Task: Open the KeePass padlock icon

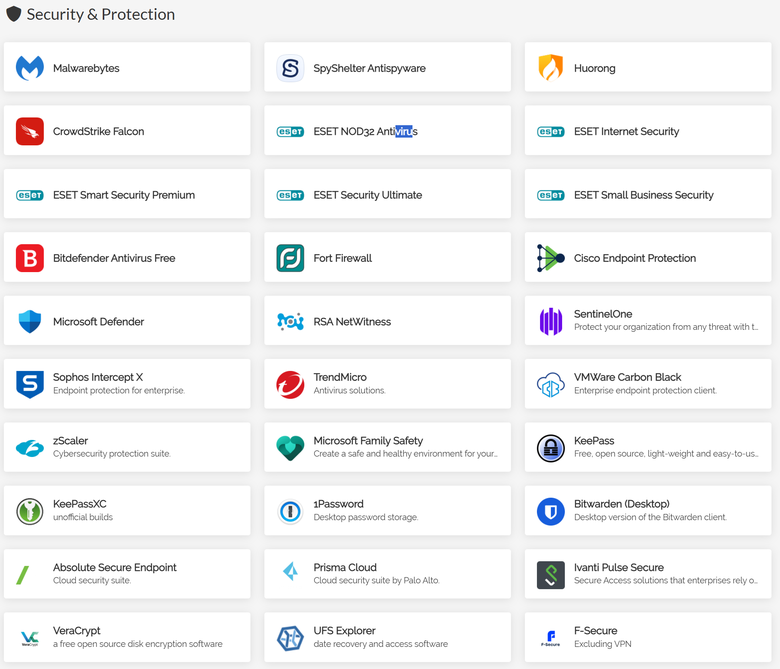Action: point(551,448)
